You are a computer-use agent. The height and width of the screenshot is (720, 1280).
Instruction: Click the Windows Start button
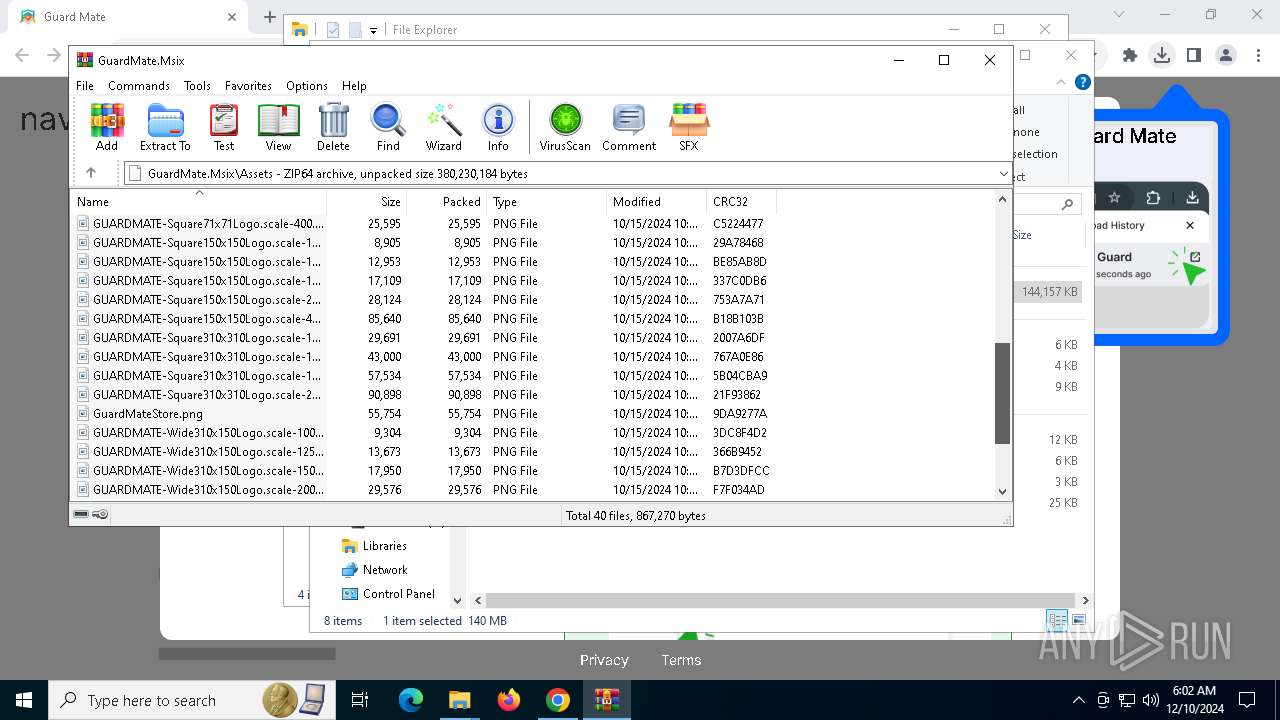pyautogui.click(x=24, y=700)
